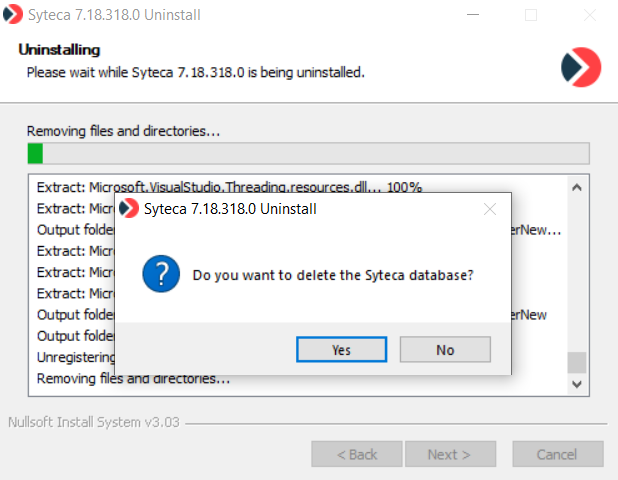Screen dimensions: 618x480
Task: Cancel the uninstallation
Action: click(x=557, y=454)
